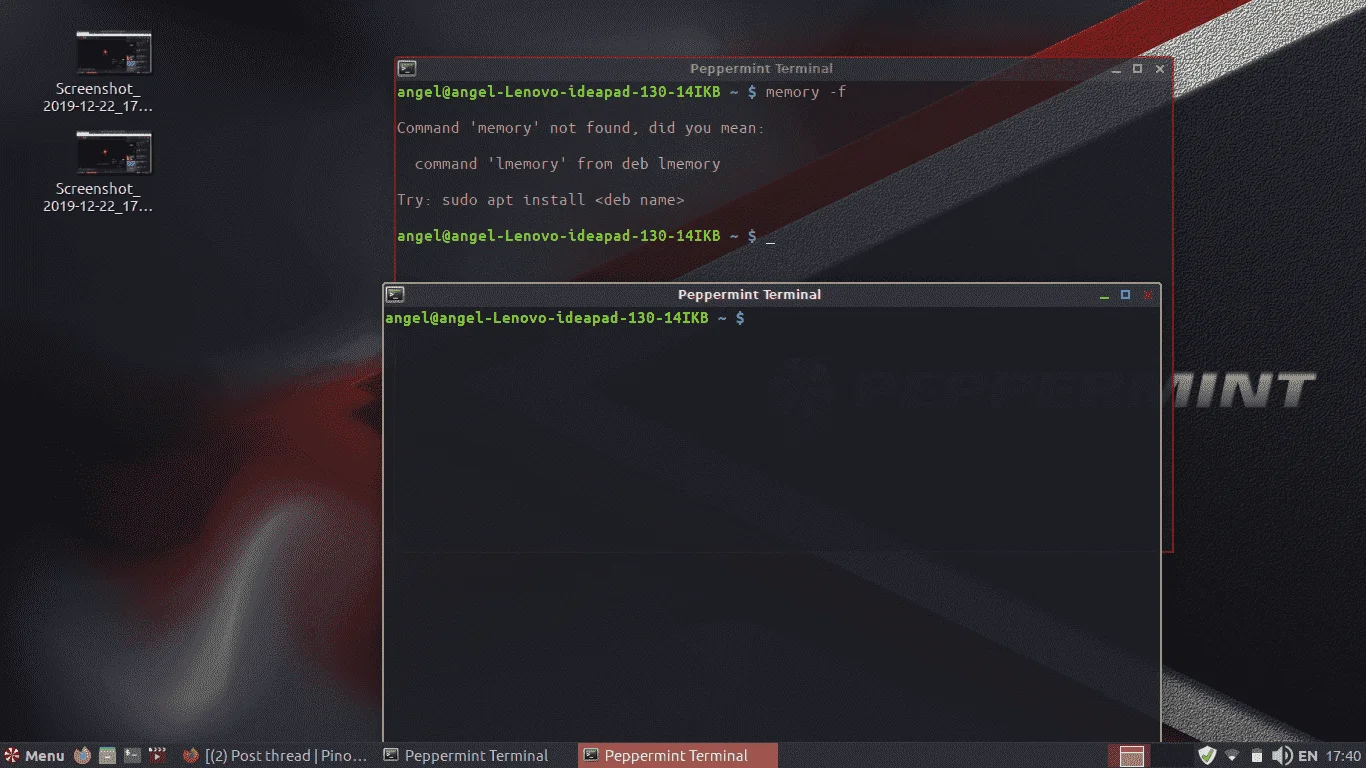Open the Wi-Fi network tray icon

coord(1232,755)
